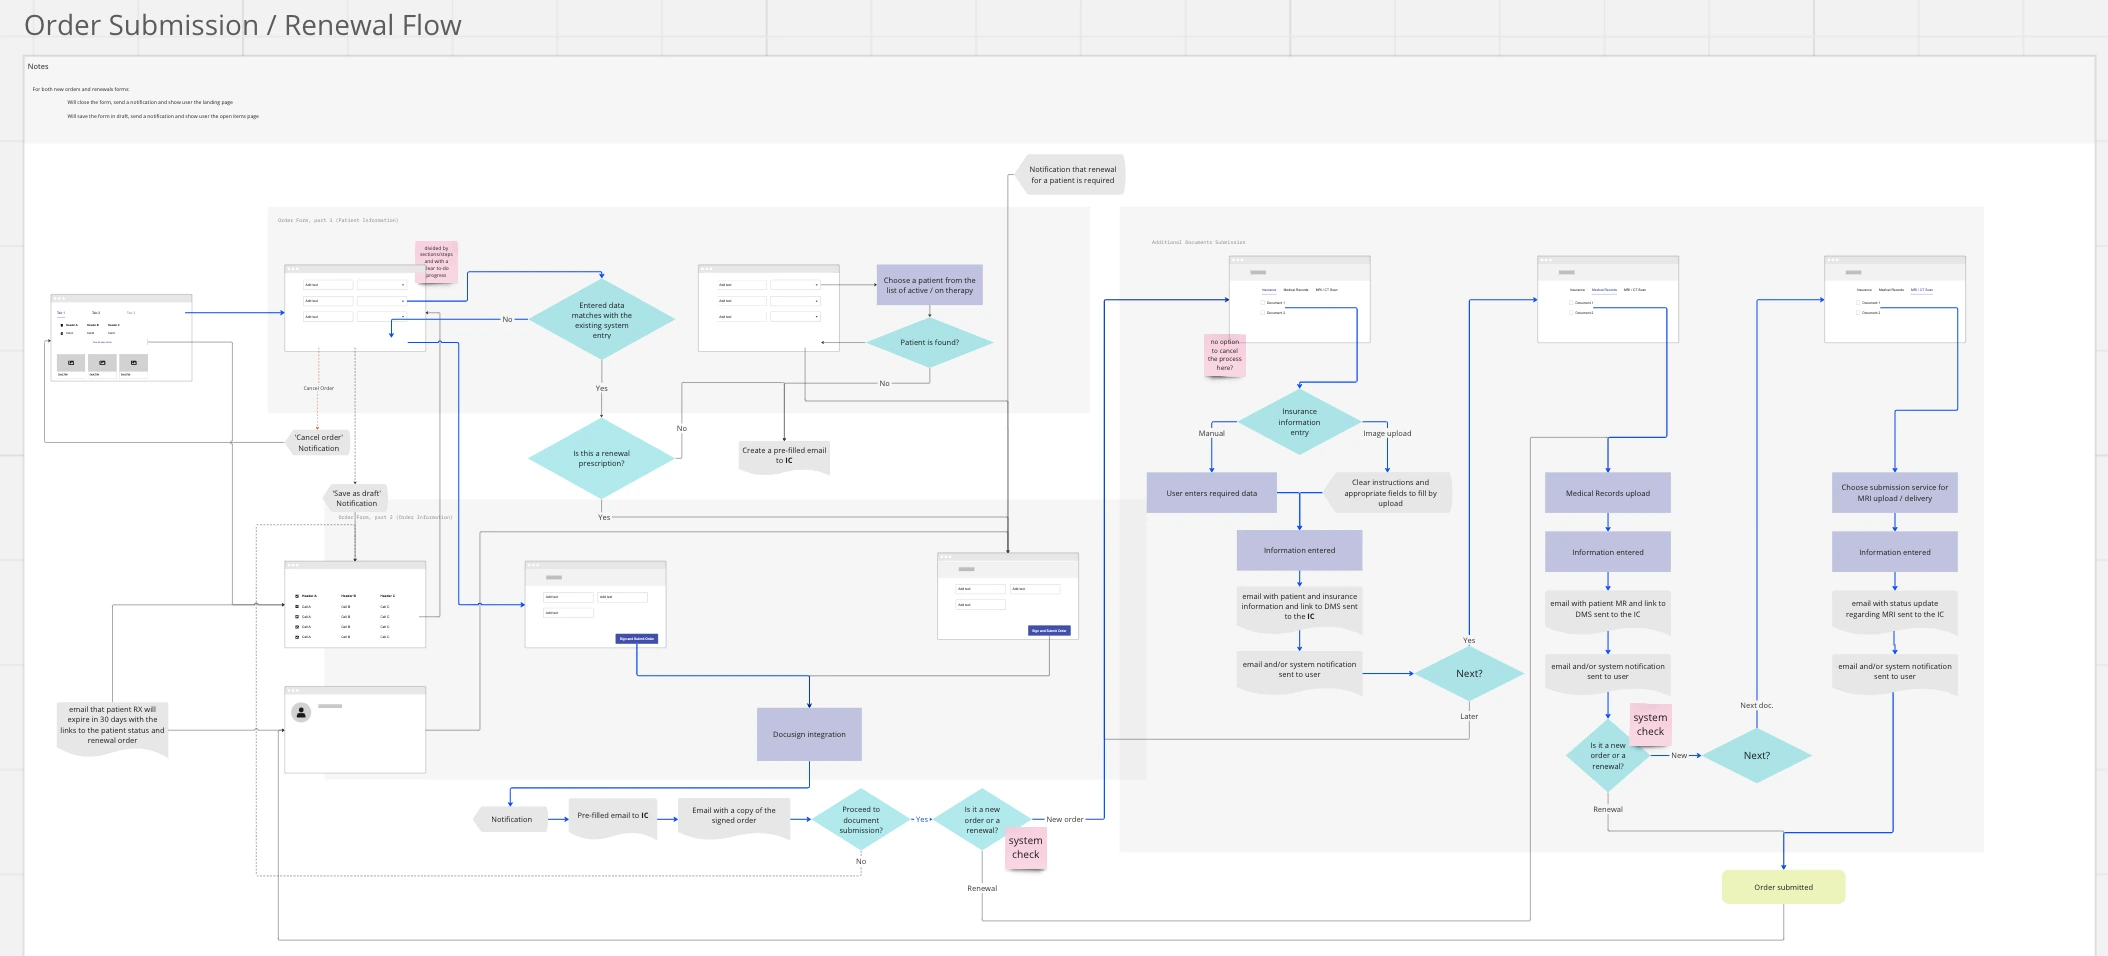Click 'Tab 2' in the landing page wireframe
The width and height of the screenshot is (2108, 956).
point(96,313)
